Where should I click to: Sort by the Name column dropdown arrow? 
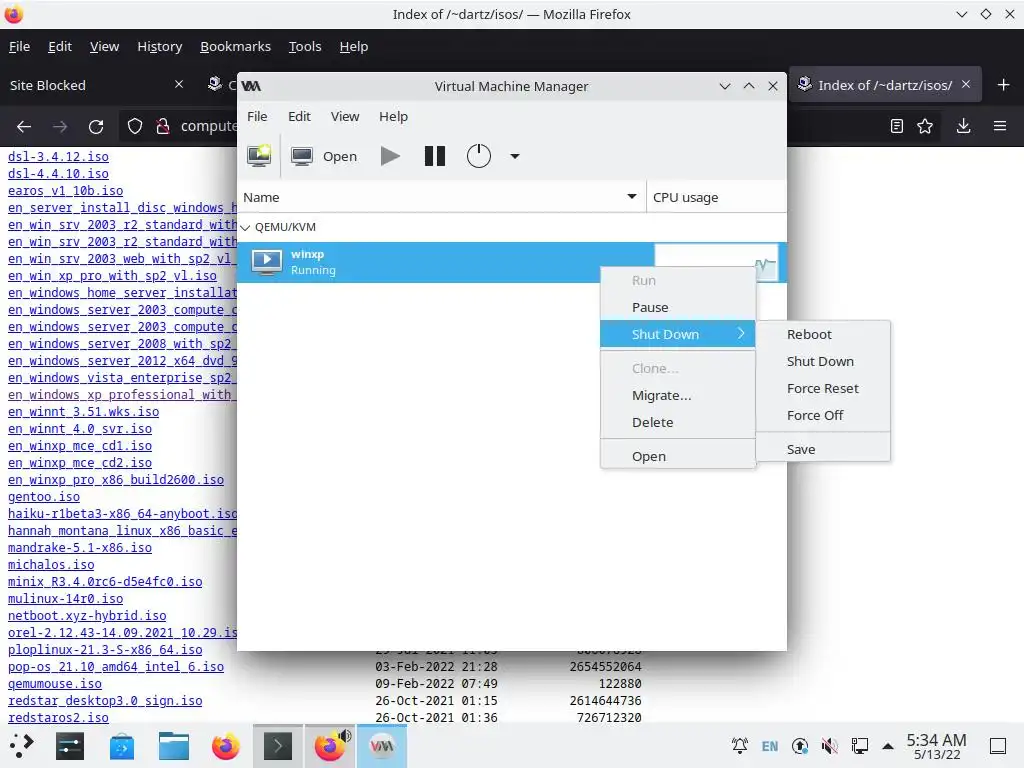click(632, 197)
